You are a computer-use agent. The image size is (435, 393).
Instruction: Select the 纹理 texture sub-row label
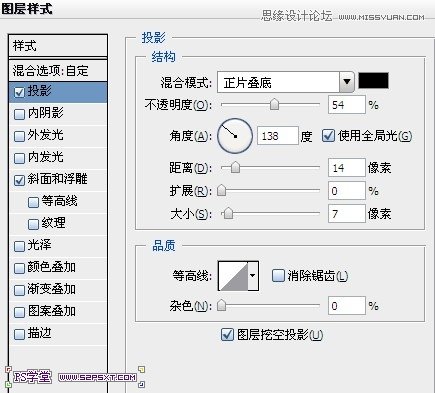click(53, 223)
